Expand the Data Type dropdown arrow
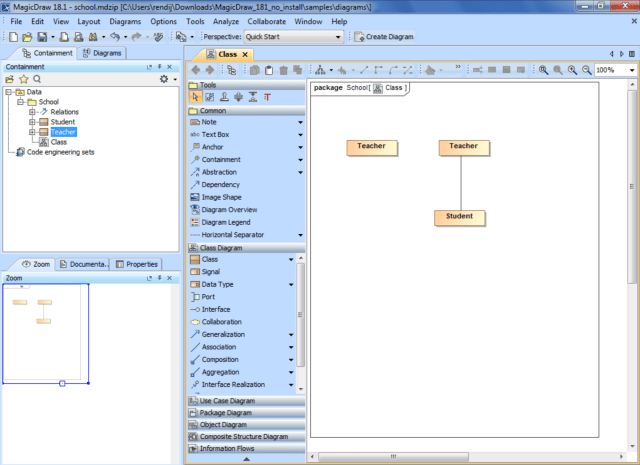 [291, 285]
